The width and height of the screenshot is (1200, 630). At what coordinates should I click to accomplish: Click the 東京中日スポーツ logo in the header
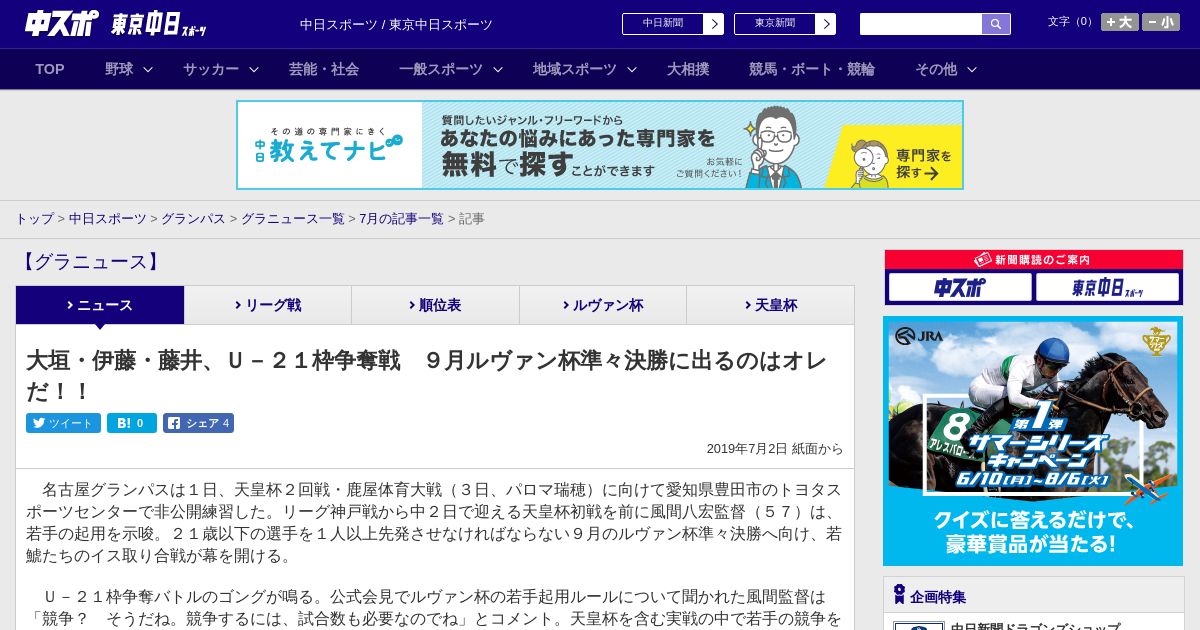(x=159, y=24)
